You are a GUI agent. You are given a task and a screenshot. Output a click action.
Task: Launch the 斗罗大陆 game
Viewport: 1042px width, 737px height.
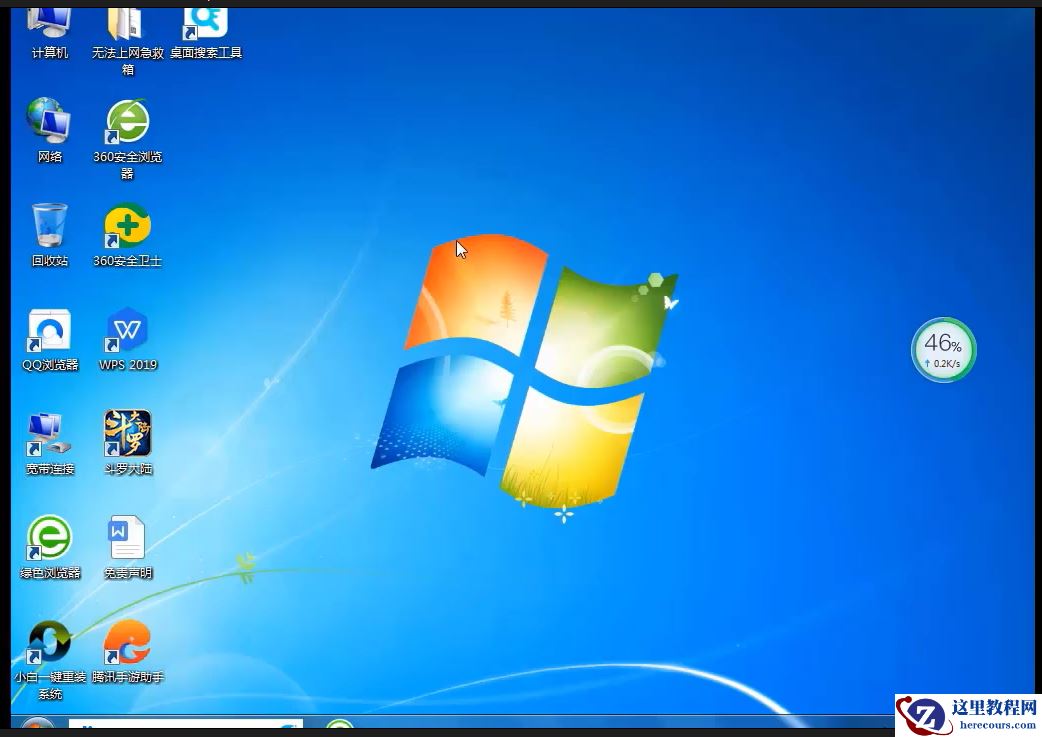[126, 430]
